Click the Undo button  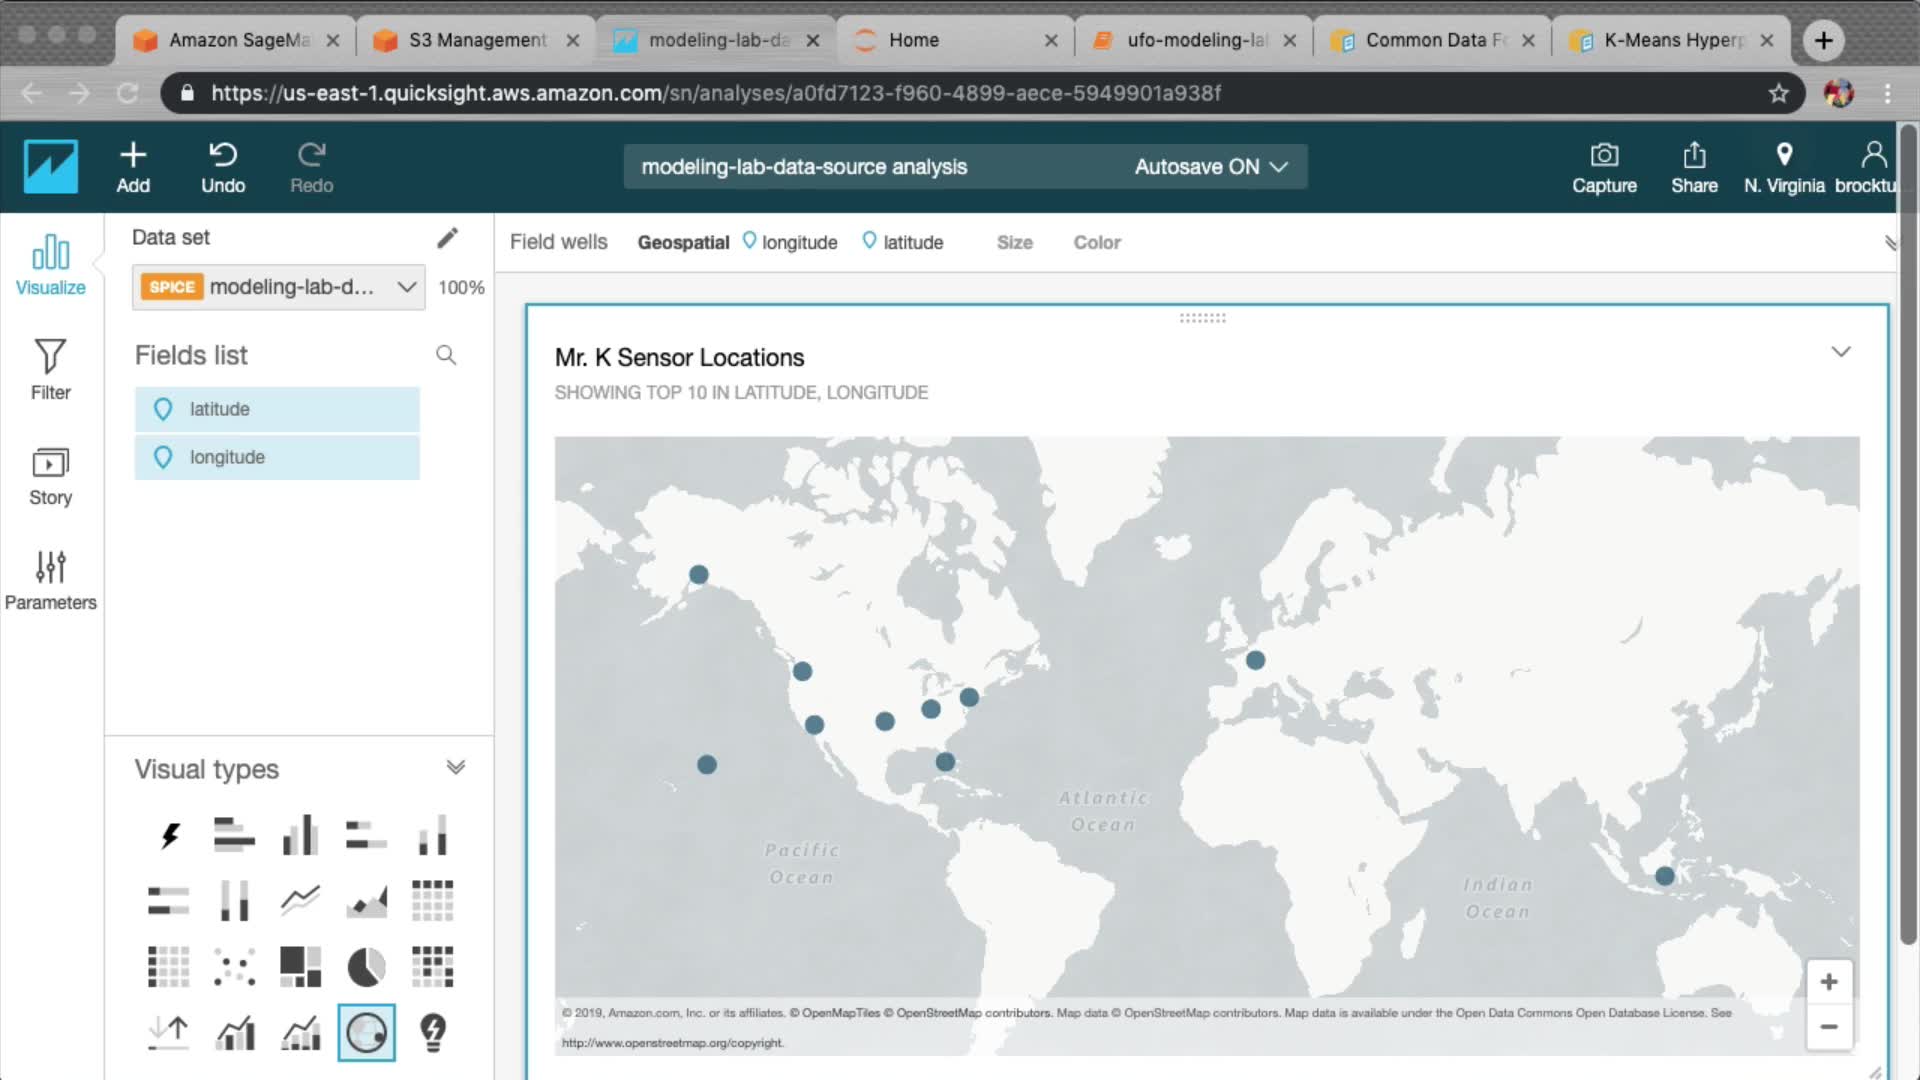coord(222,167)
